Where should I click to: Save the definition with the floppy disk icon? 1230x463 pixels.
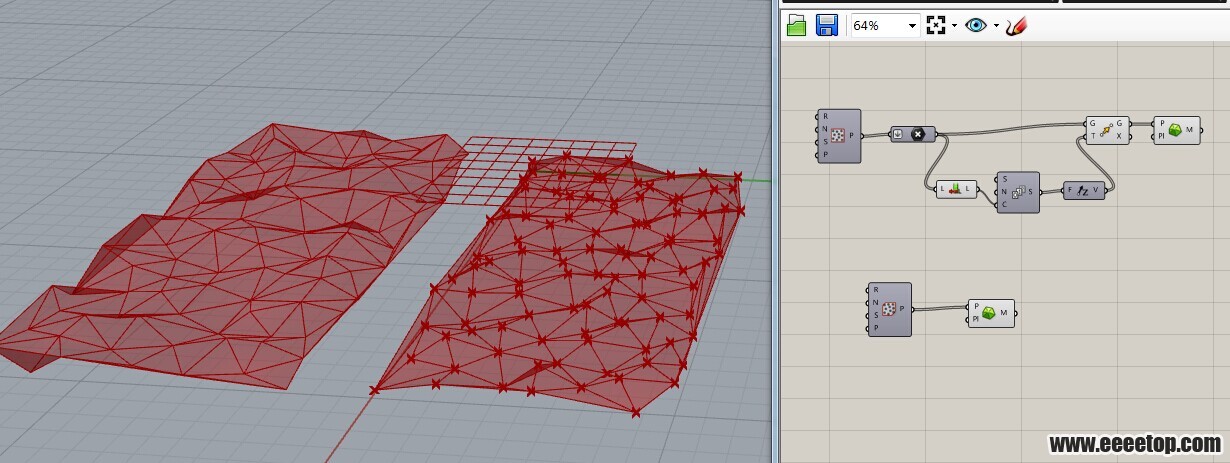826,25
